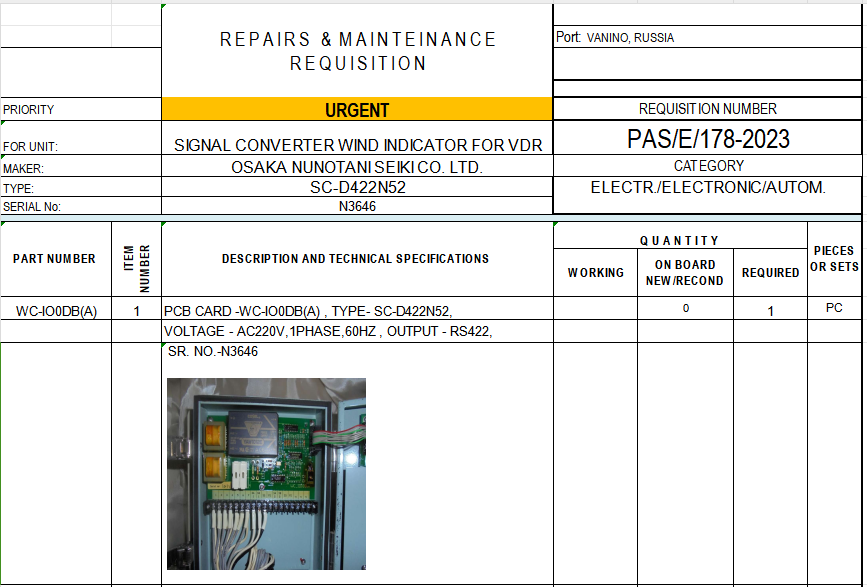Select the serial number N3646 cell
Image resolution: width=867 pixels, height=587 pixels.
(357, 206)
